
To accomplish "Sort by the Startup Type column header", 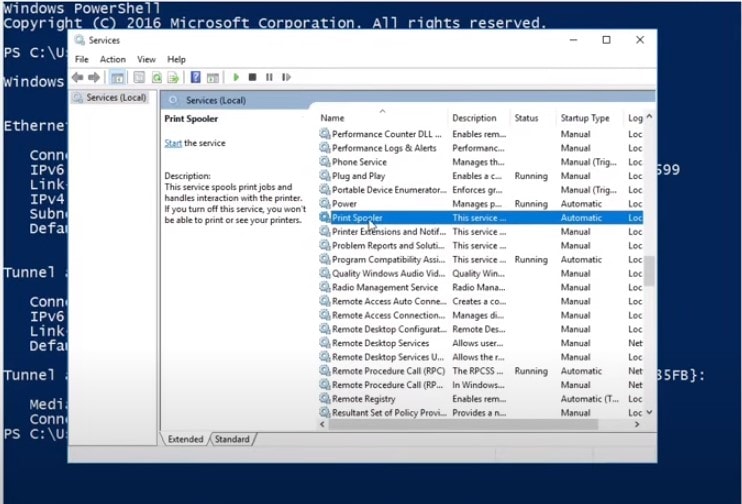I will click(x=585, y=118).
